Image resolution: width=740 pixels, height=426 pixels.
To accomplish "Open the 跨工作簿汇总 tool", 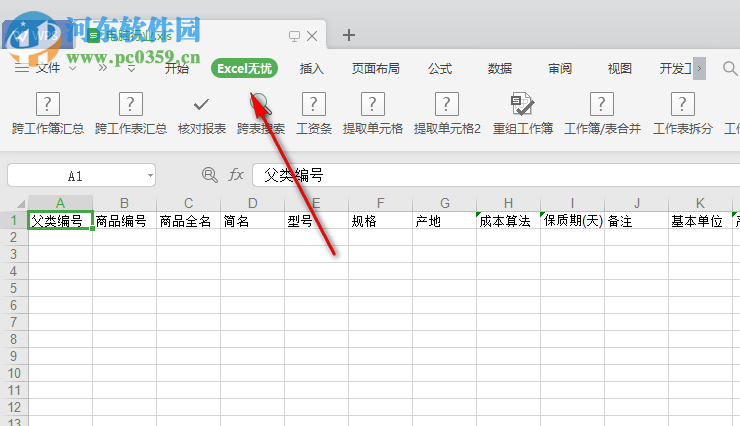I will (x=48, y=113).
